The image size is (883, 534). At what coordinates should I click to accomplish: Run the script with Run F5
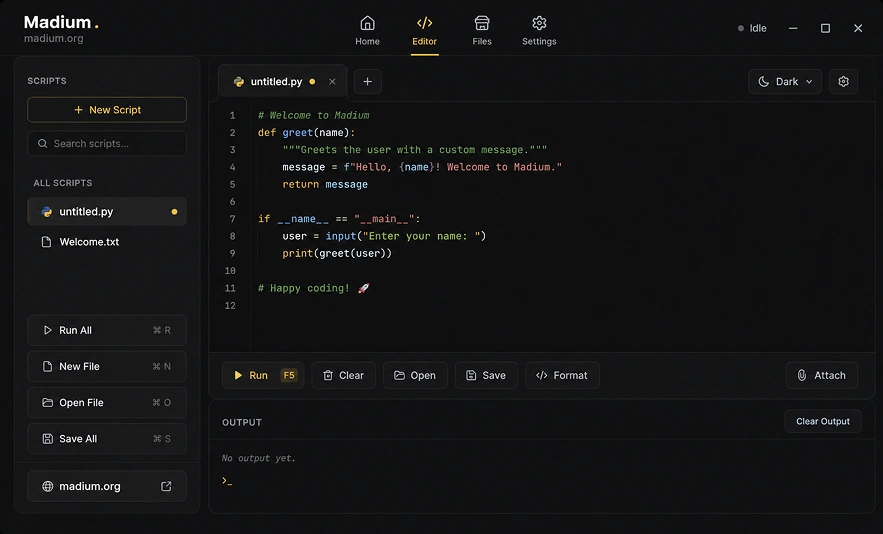263,375
